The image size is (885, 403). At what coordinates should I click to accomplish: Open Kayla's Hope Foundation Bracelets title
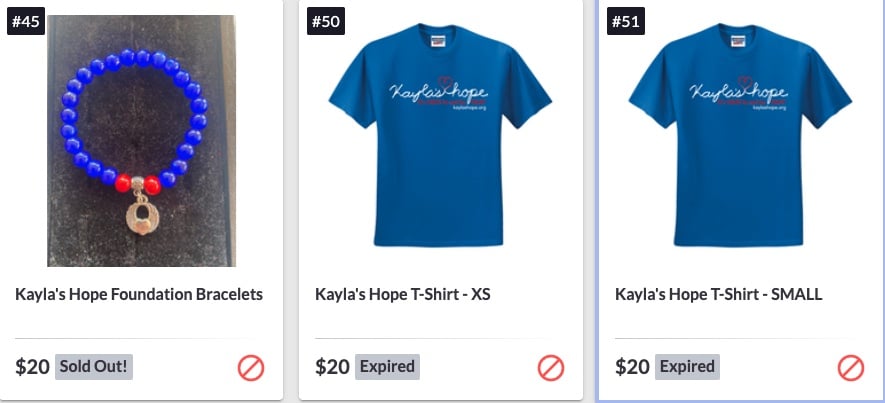click(x=139, y=294)
